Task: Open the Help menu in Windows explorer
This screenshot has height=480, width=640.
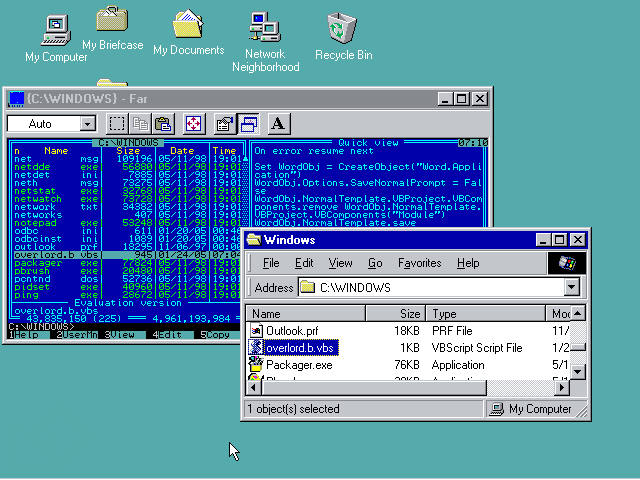Action: [468, 263]
